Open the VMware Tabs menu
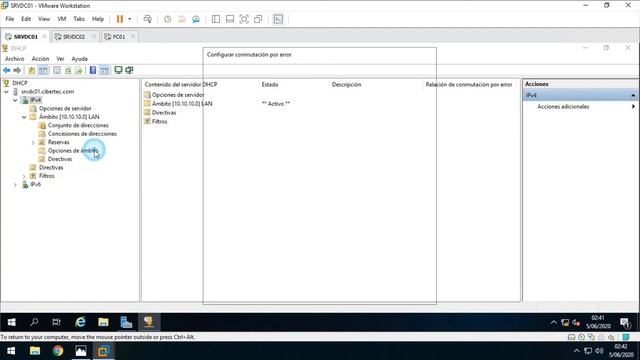 pyautogui.click(x=79, y=19)
